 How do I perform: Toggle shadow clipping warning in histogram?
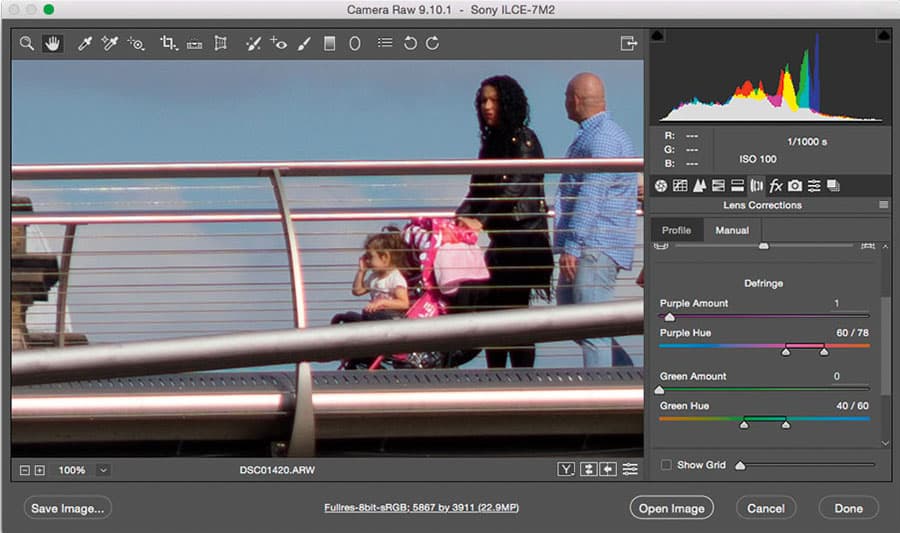657,36
